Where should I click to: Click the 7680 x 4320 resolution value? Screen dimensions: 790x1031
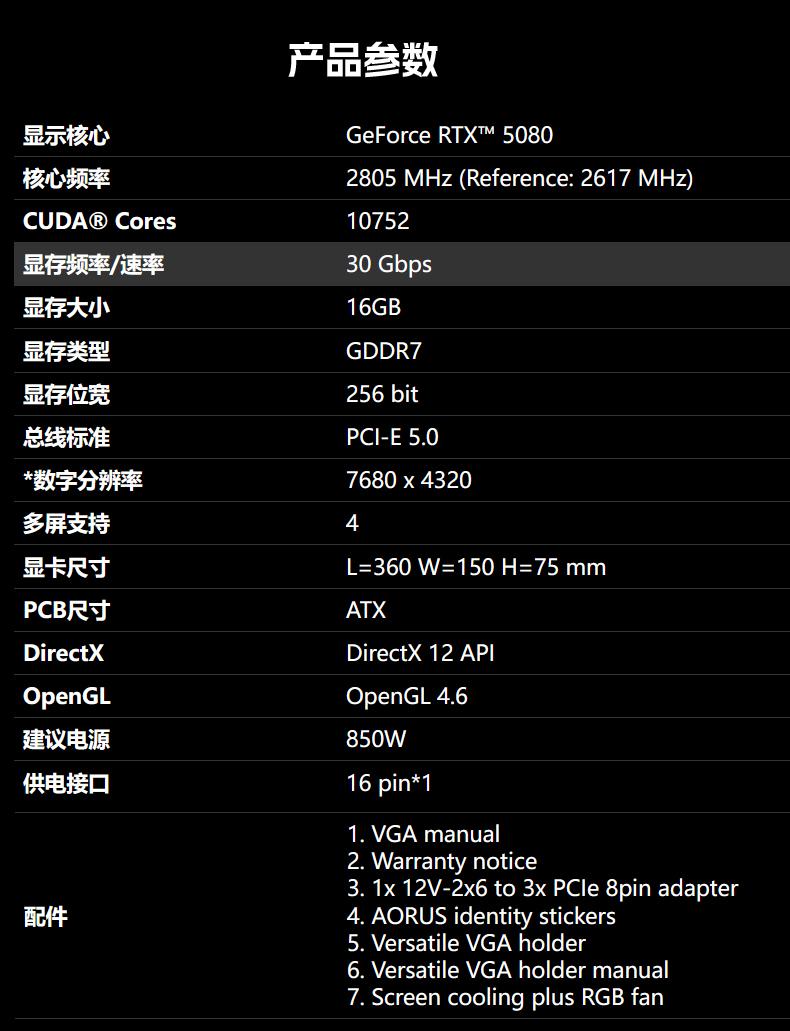(408, 481)
